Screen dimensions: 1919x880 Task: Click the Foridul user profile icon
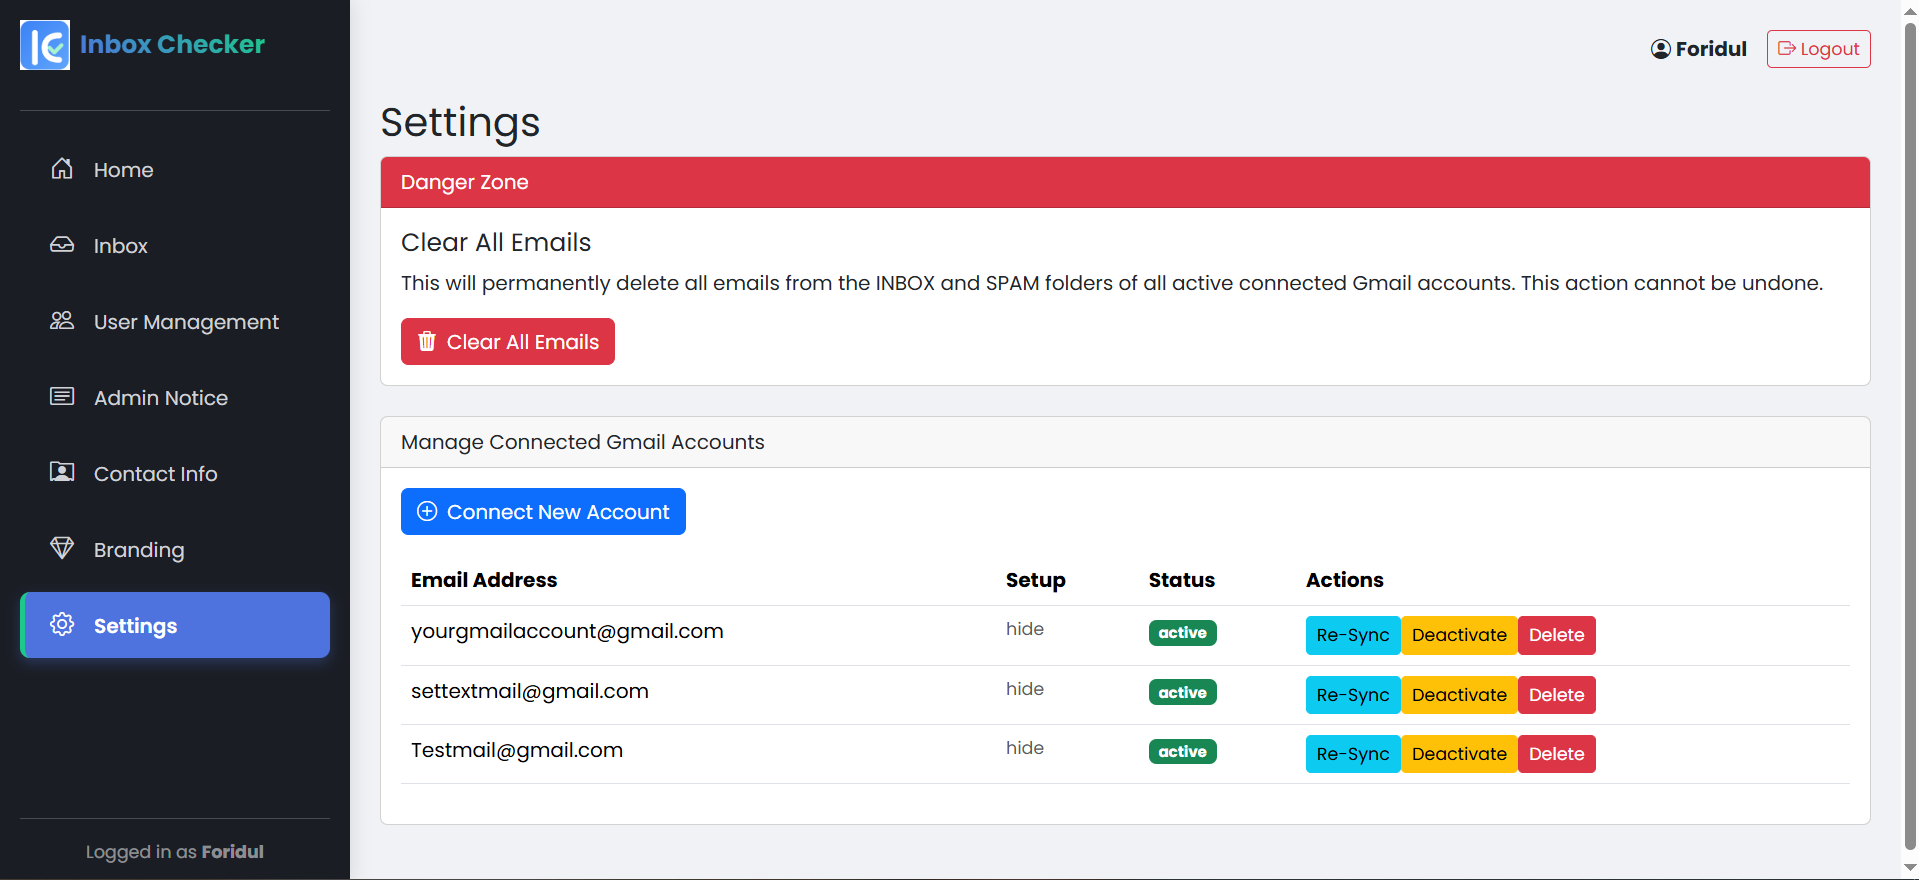pyautogui.click(x=1660, y=49)
